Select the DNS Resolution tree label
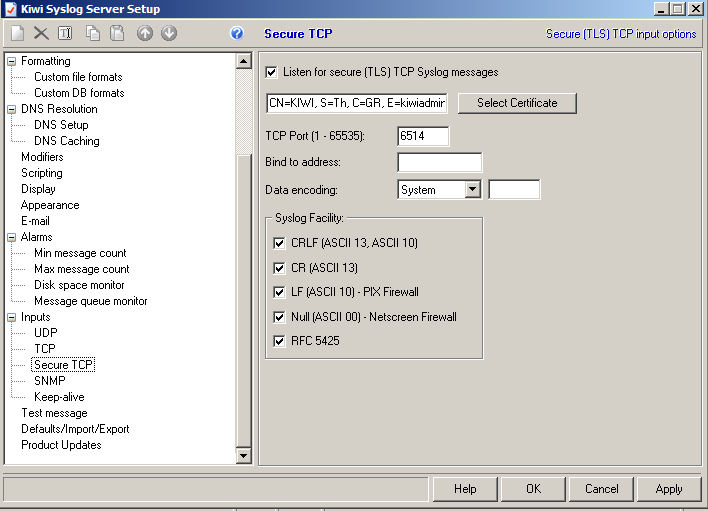Image resolution: width=708 pixels, height=511 pixels. (x=59, y=109)
